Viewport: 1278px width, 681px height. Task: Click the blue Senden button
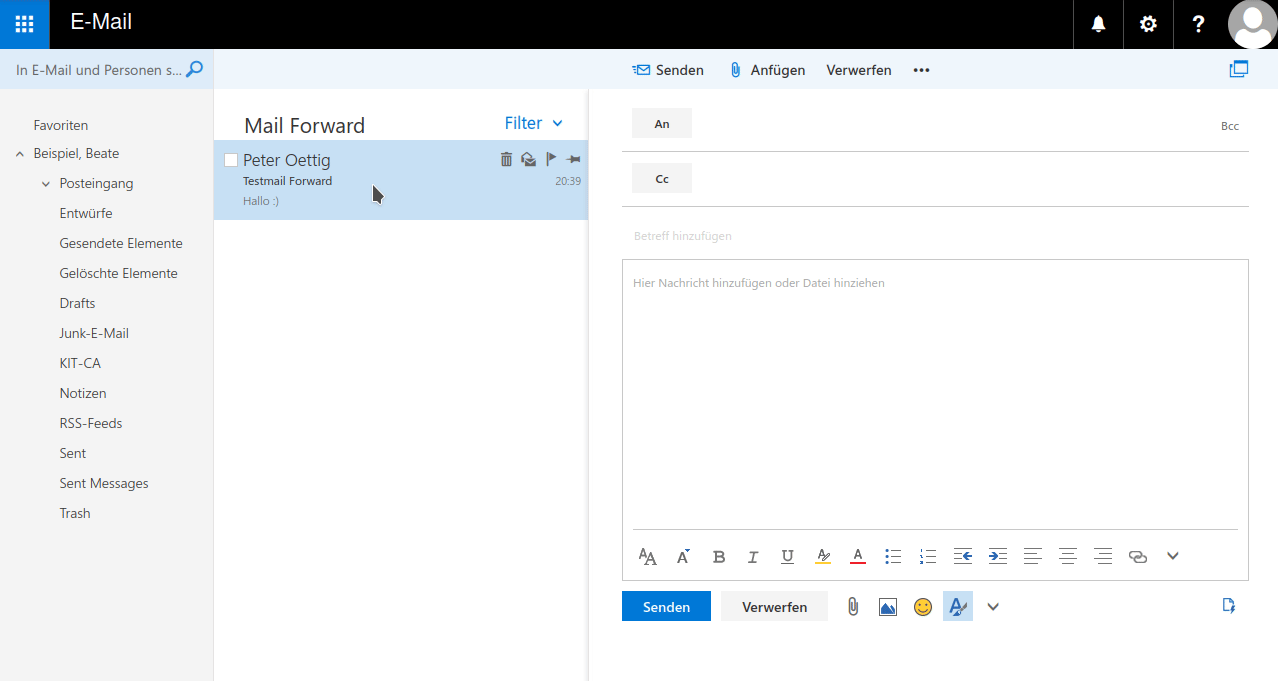(x=666, y=606)
